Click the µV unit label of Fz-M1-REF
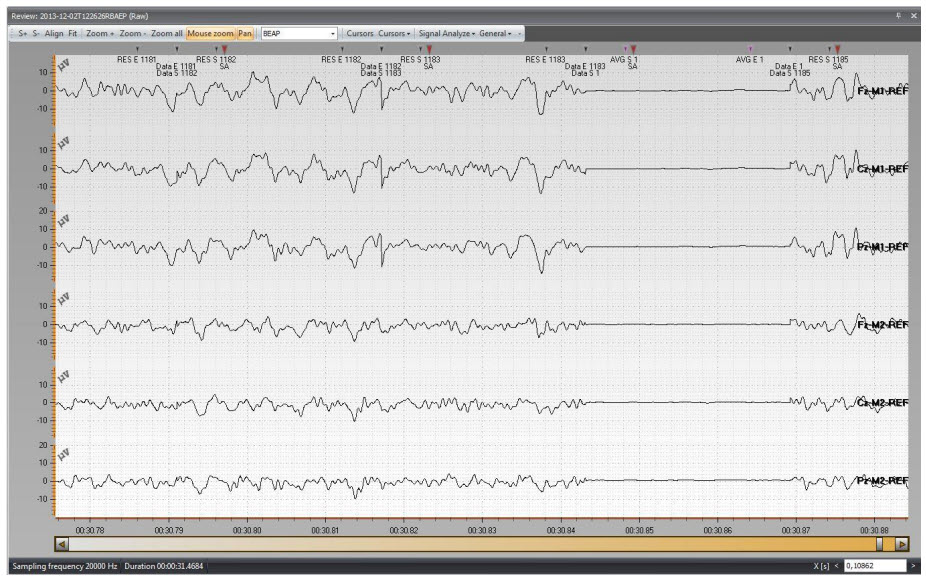 [x=64, y=65]
